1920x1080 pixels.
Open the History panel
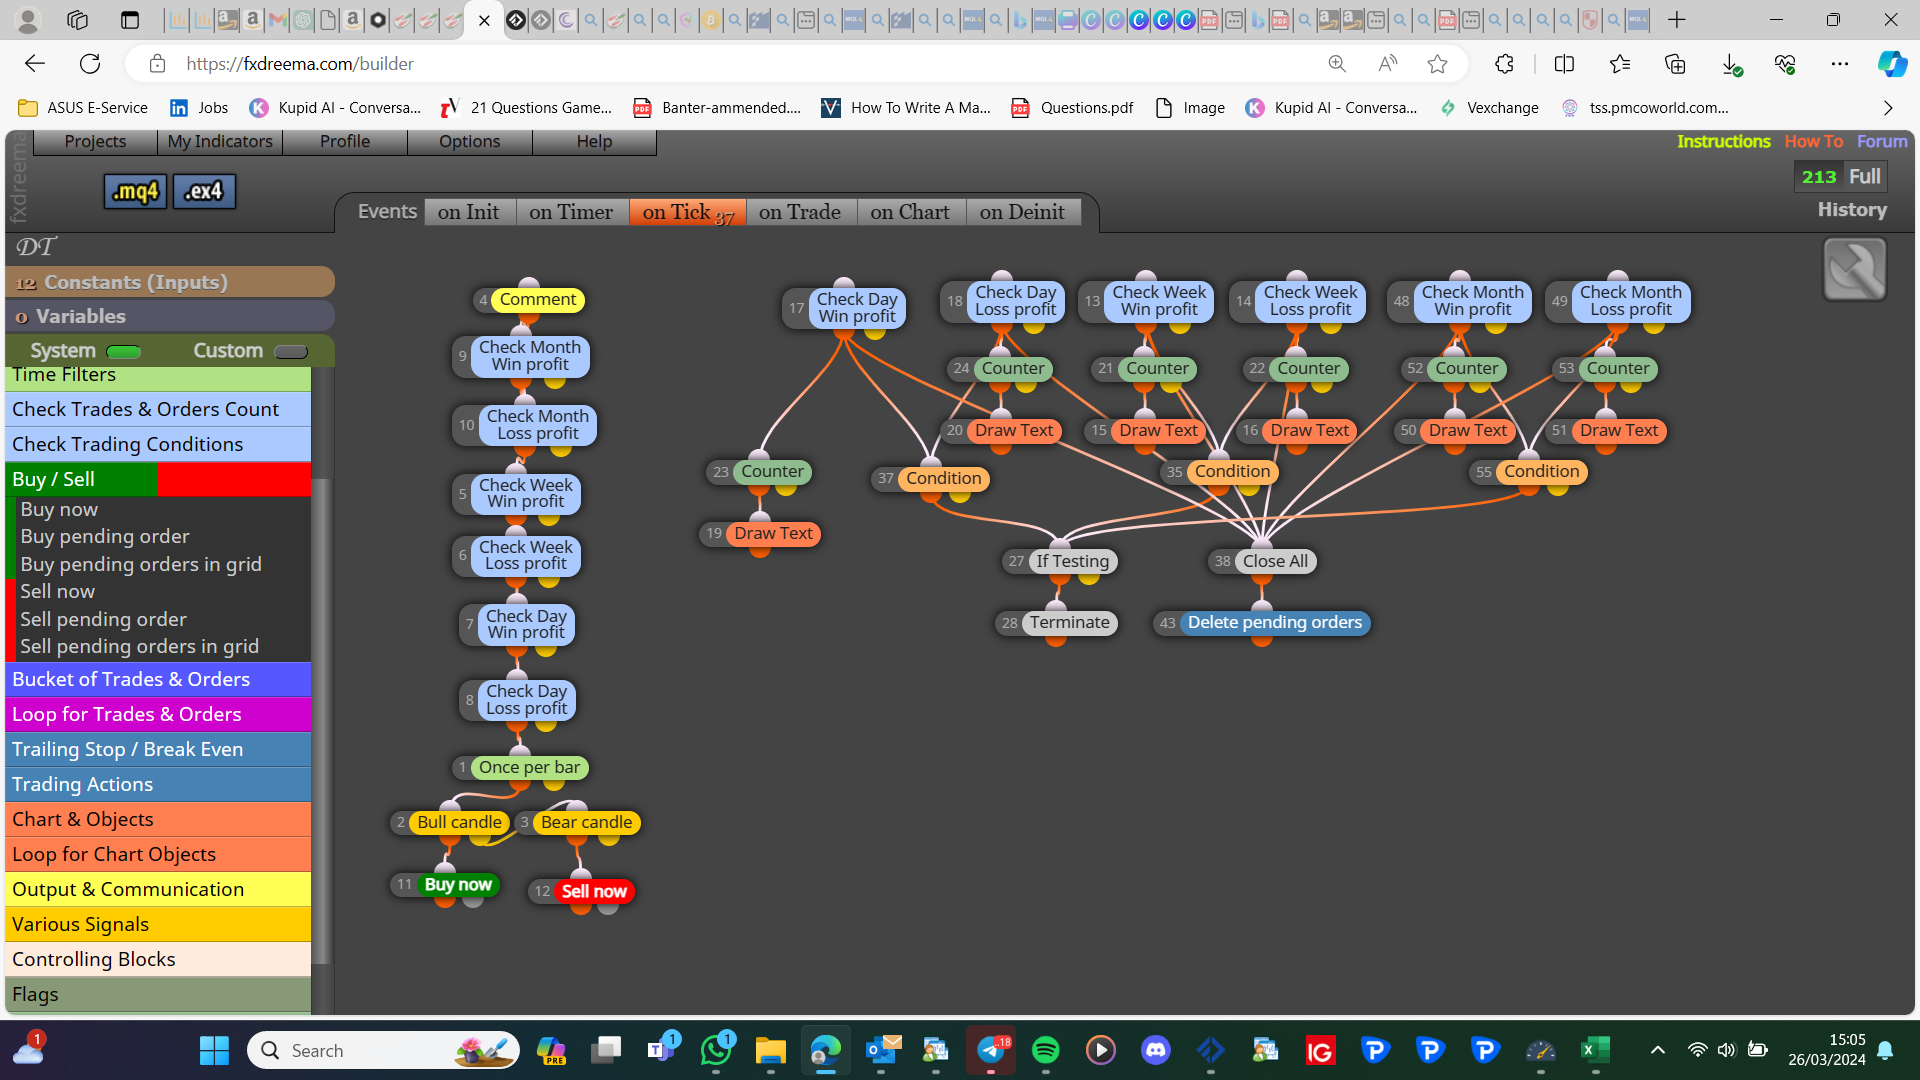1852,210
